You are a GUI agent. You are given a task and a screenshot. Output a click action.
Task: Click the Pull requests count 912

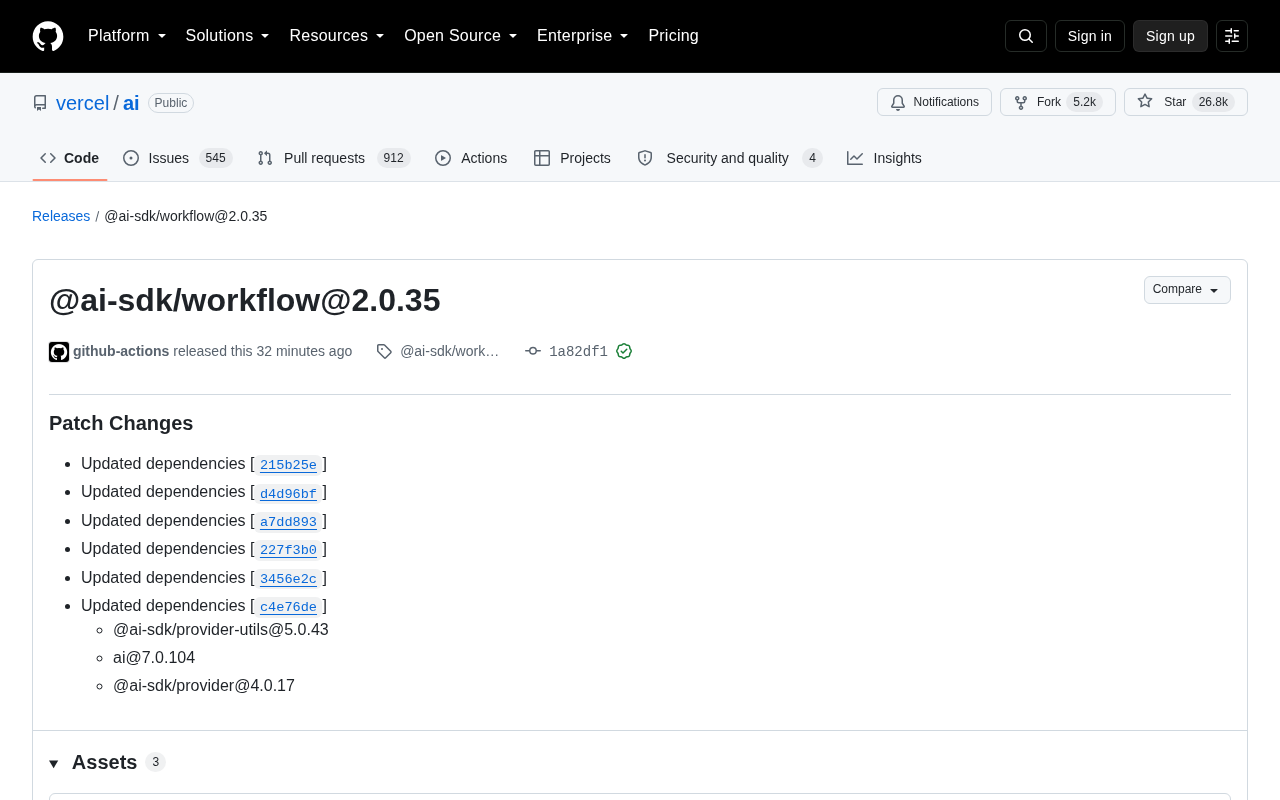click(x=394, y=158)
